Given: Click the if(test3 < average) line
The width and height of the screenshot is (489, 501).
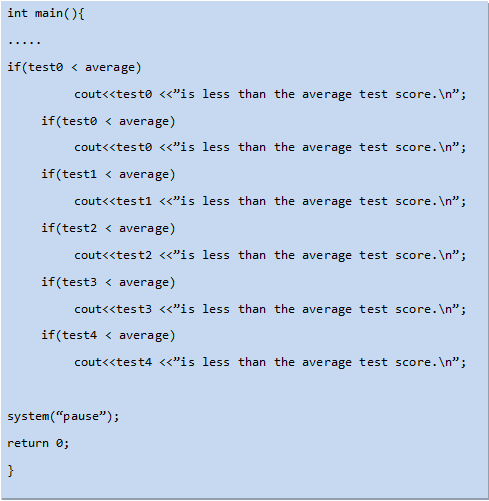Looking at the screenshot, I should (x=108, y=283).
